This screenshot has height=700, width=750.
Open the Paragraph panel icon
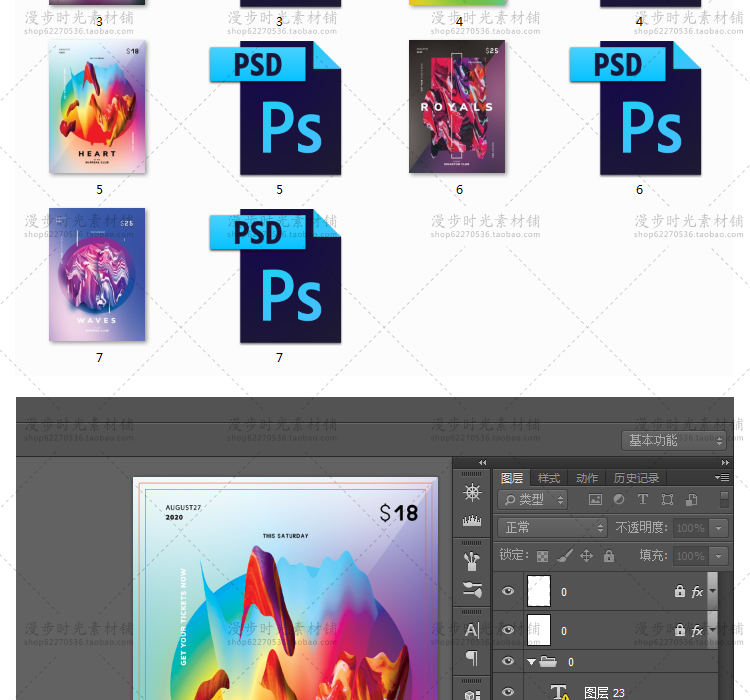pos(472,657)
